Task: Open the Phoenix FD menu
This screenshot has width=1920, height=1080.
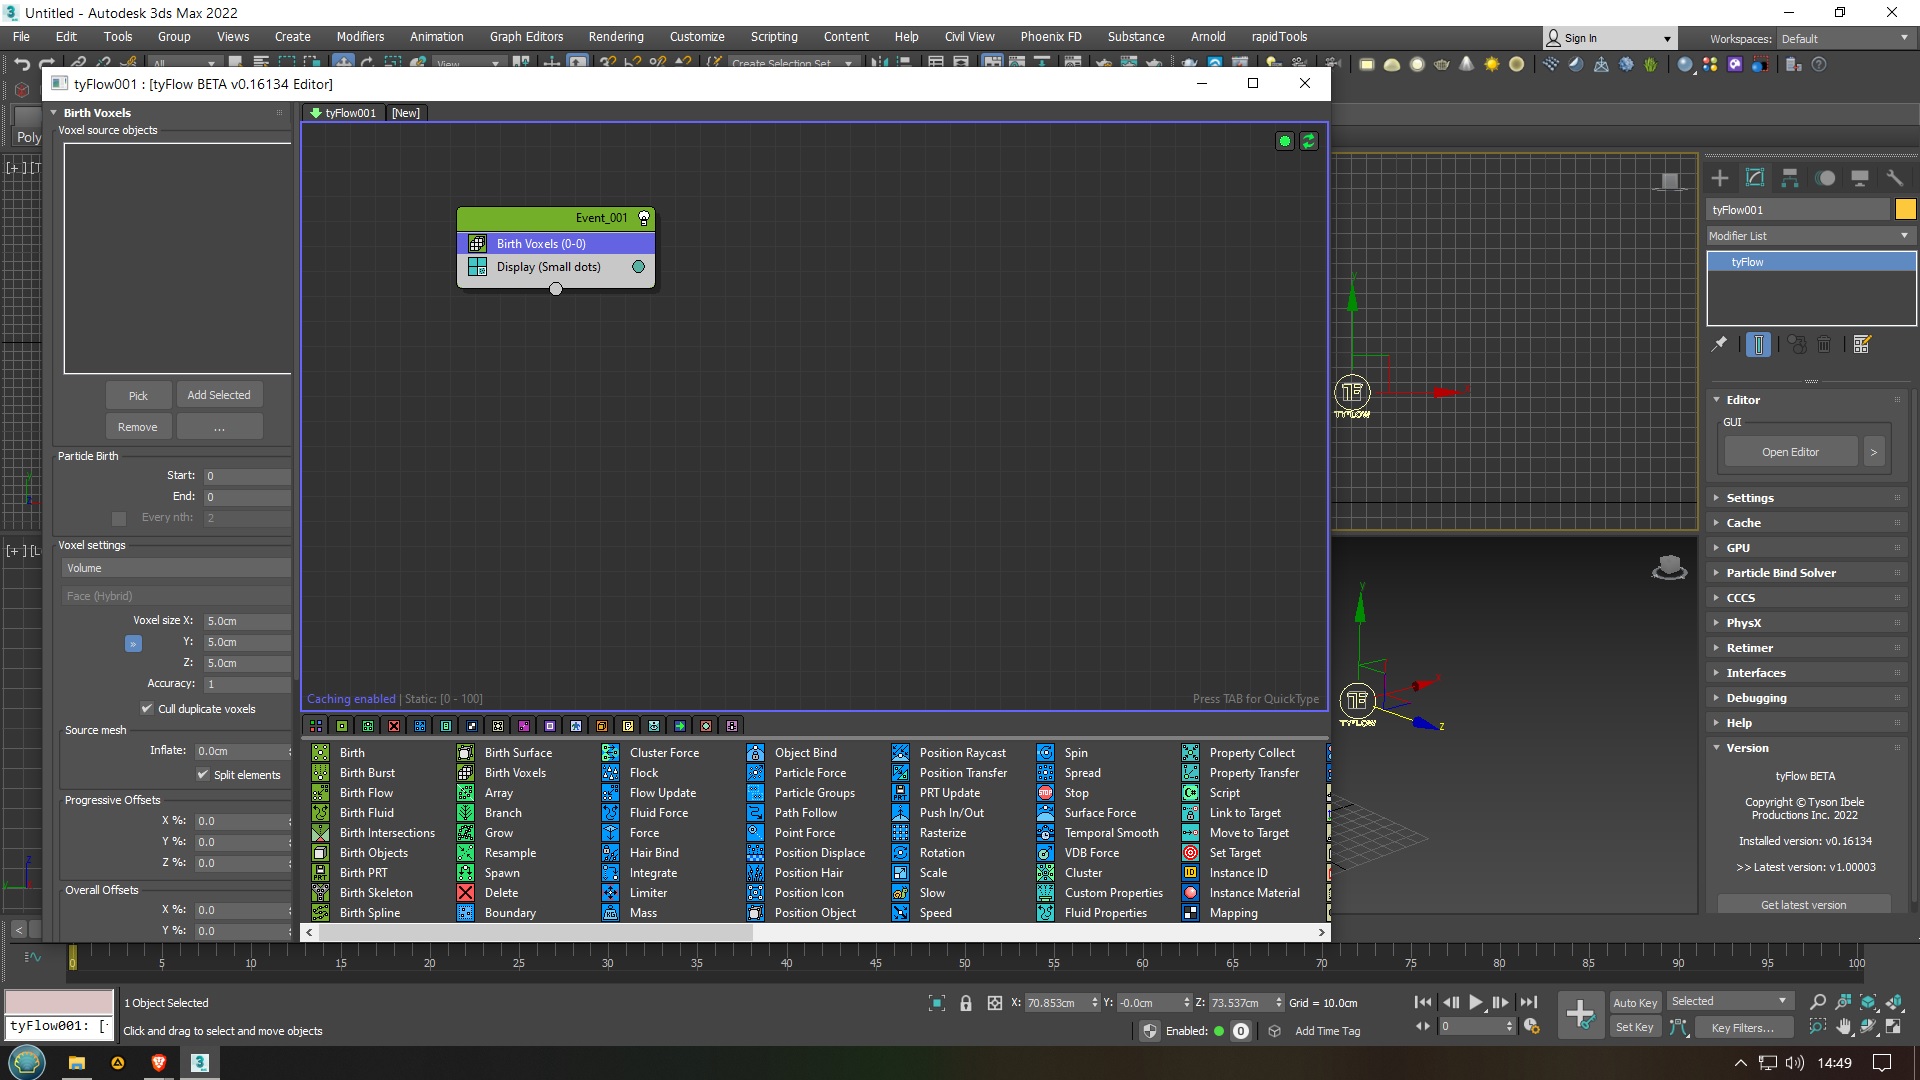Action: click(x=1051, y=37)
